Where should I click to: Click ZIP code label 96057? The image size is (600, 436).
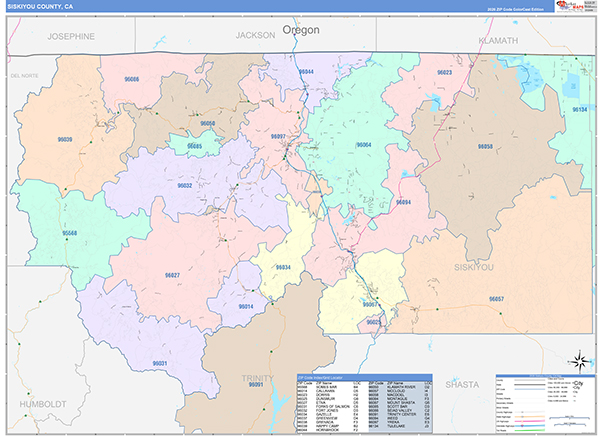[x=496, y=299]
